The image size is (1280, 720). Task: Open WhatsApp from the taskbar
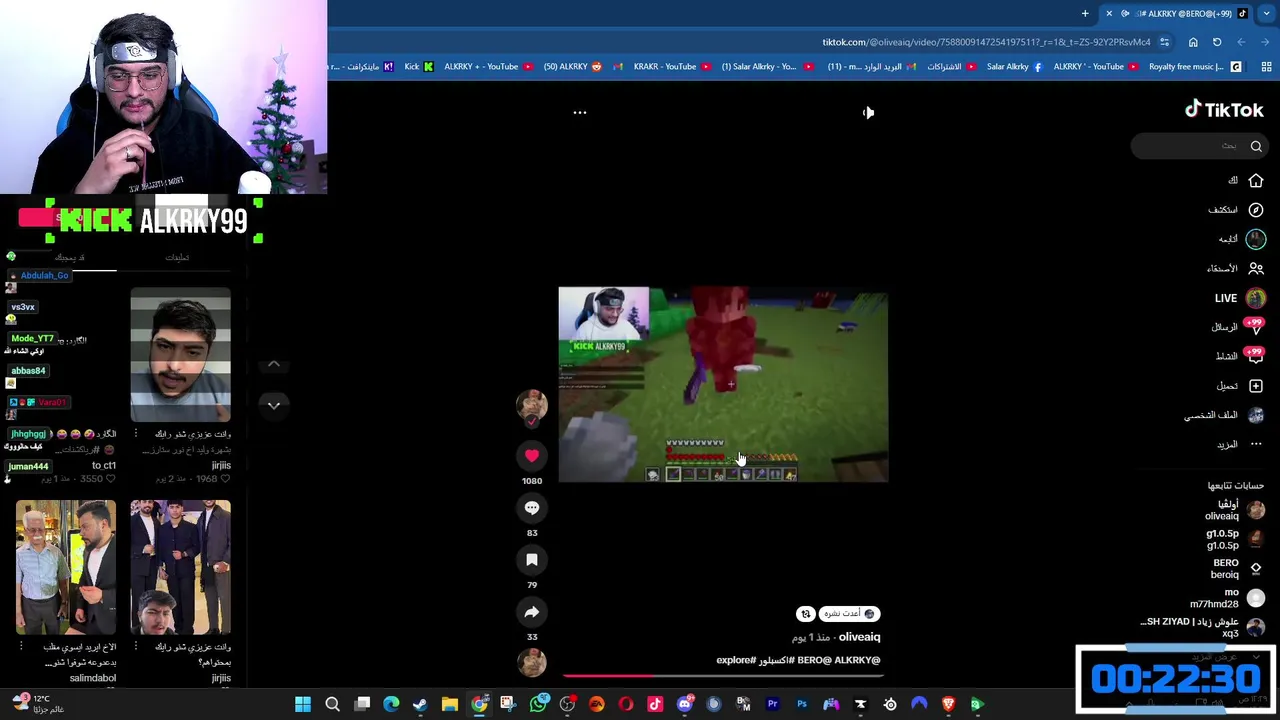tap(538, 705)
